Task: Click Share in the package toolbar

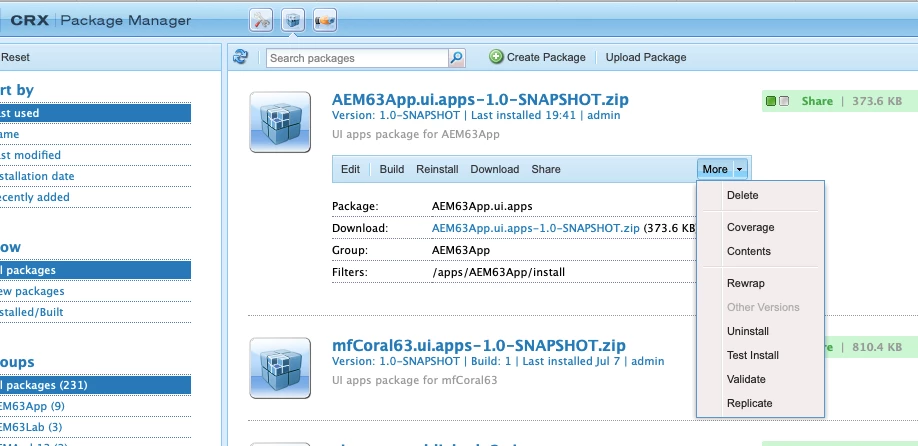Action: 546,169
